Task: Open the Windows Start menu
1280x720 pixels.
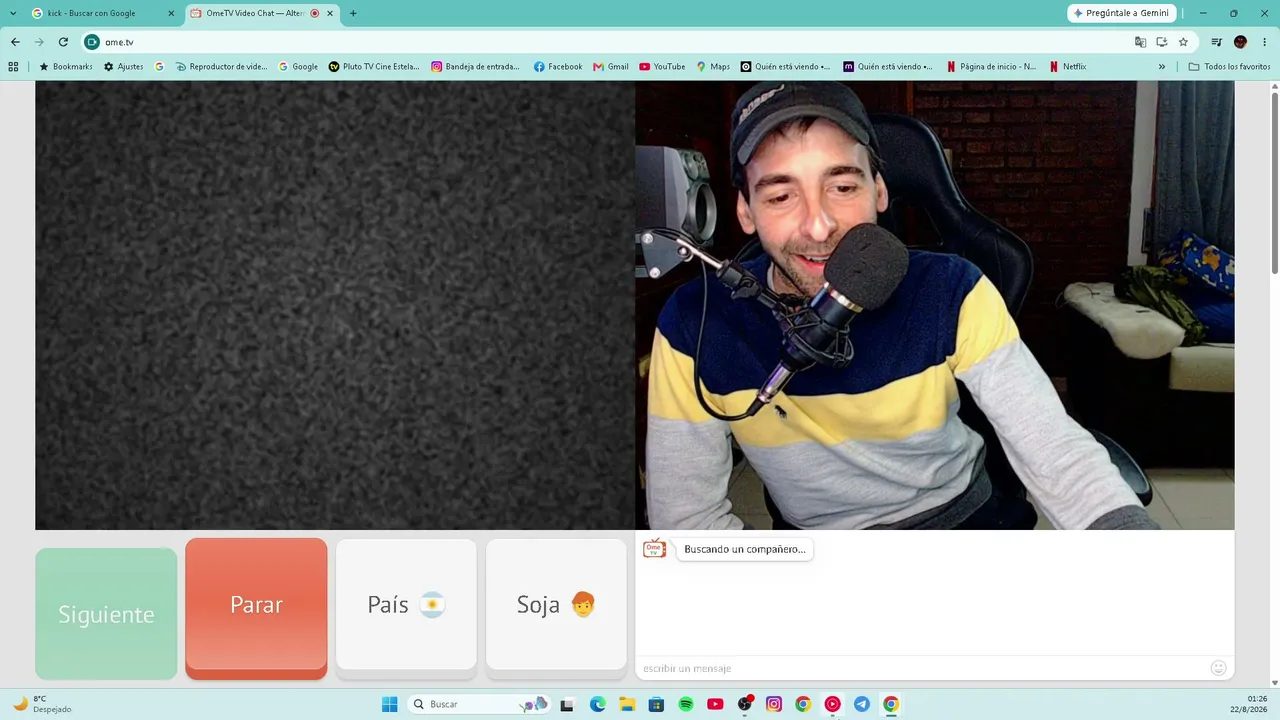Action: (389, 704)
